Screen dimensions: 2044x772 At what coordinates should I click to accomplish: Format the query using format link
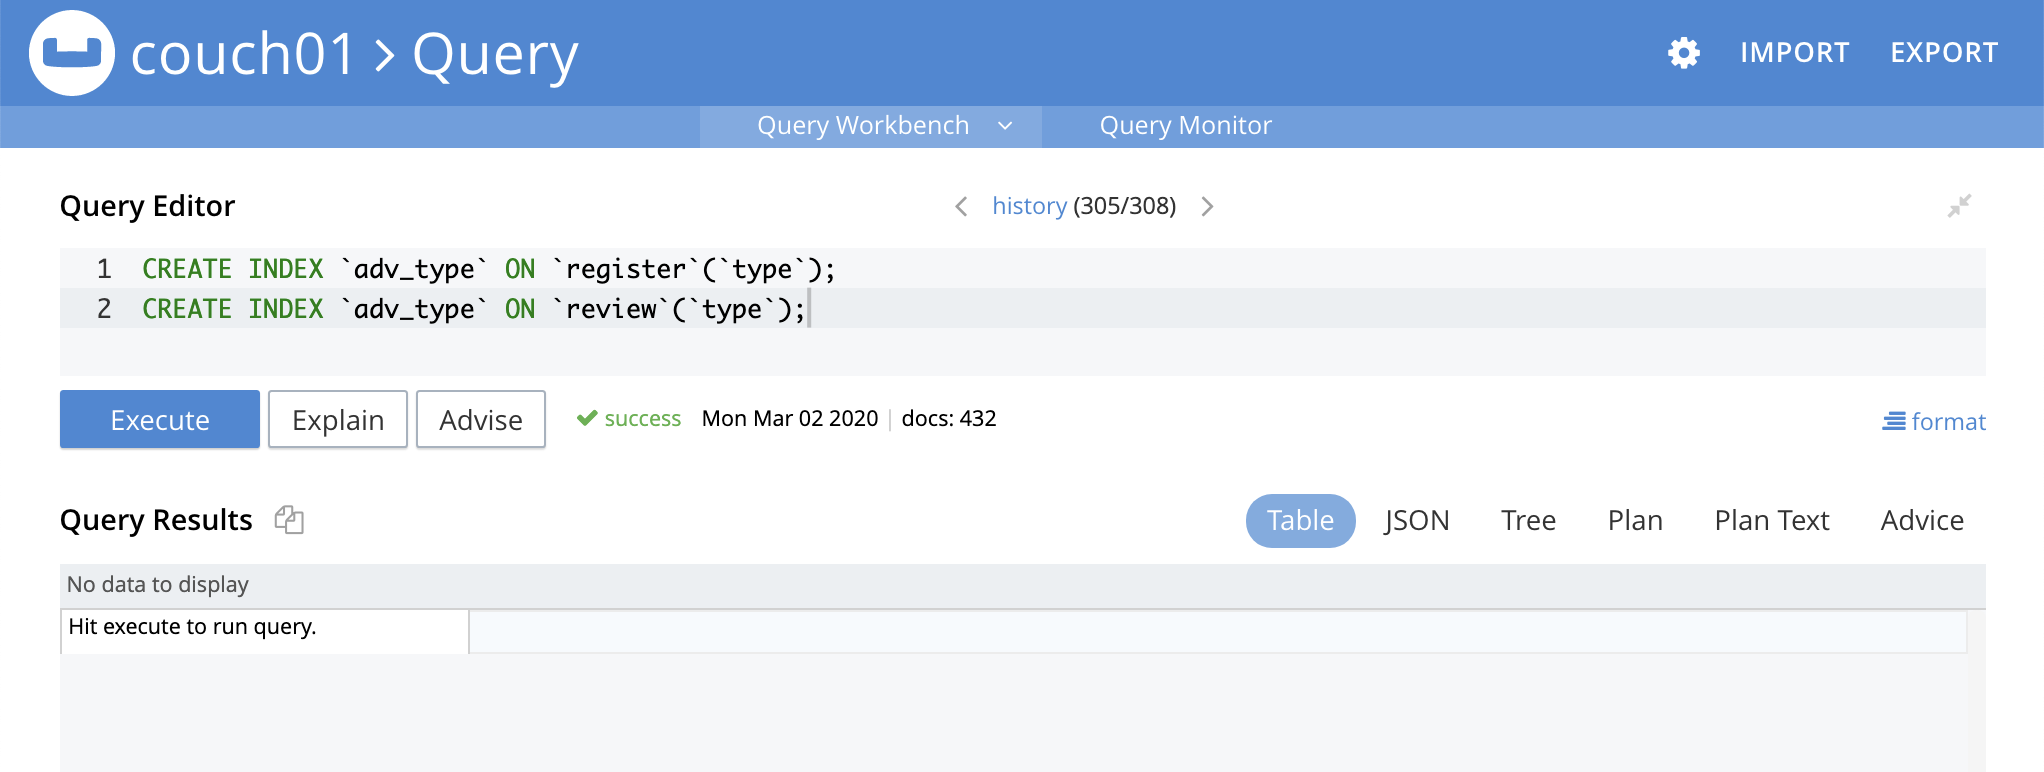click(1948, 422)
